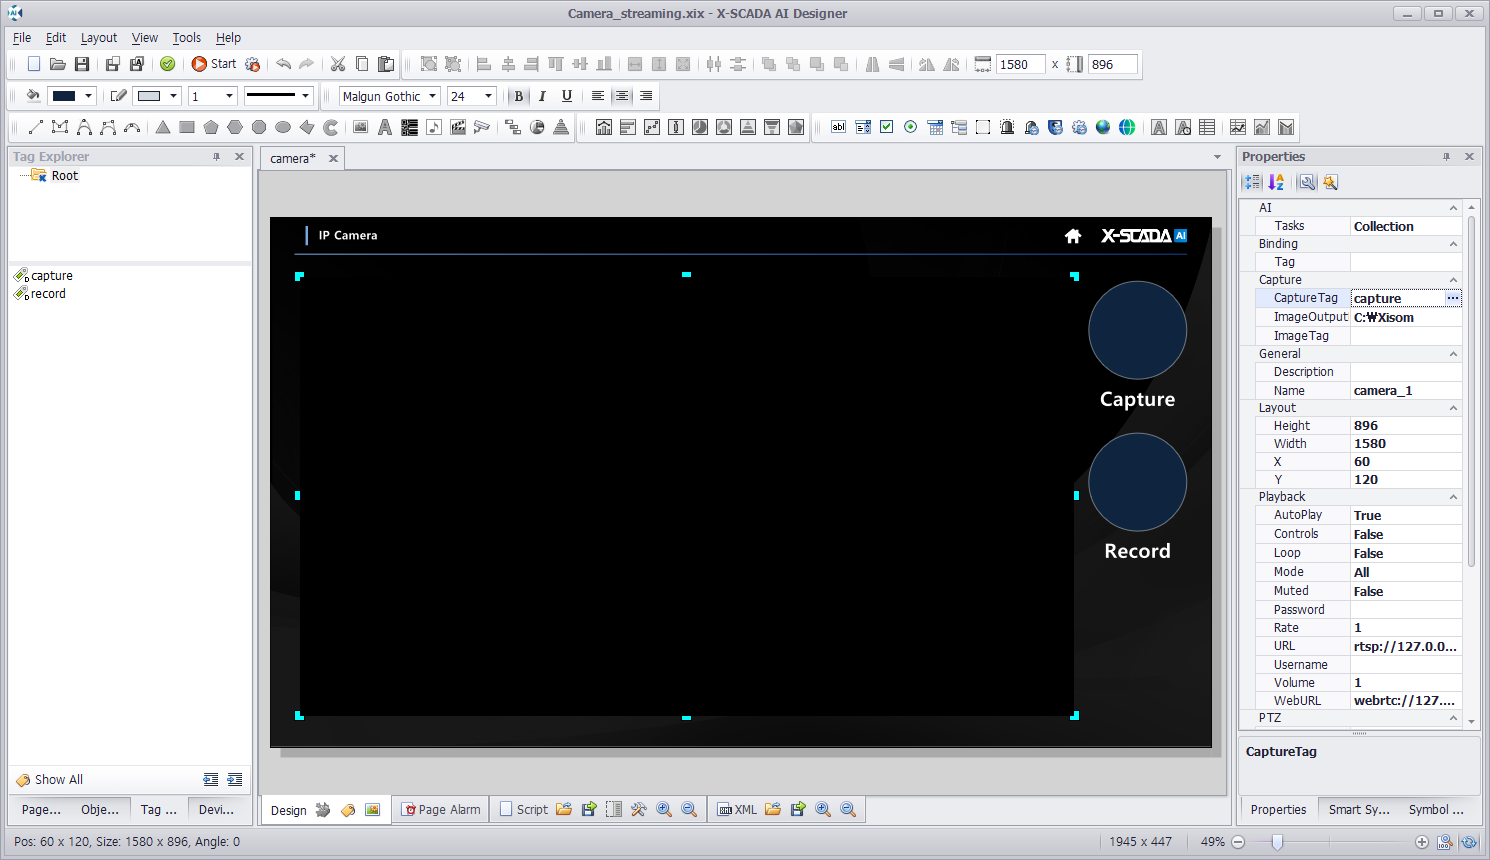This screenshot has height=860, width=1490.
Task: Click the Start run button
Action: click(214, 64)
